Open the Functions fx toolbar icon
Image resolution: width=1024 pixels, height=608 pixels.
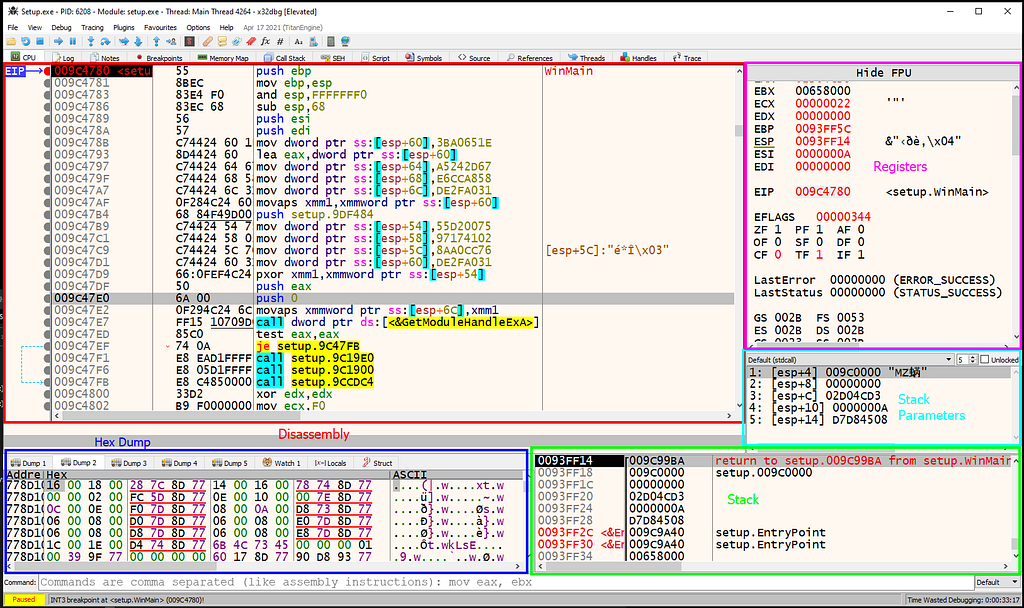265,41
